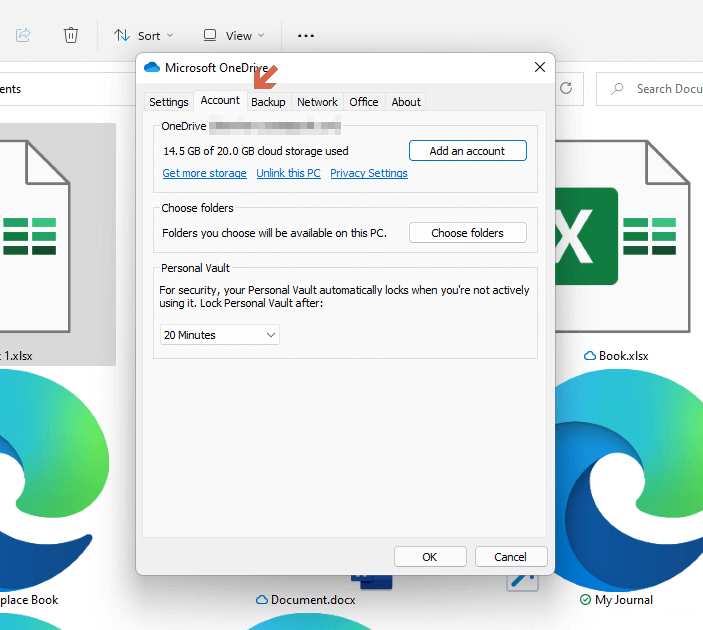
Task: Click the green synced checkmark beside My Journal
Action: click(585, 600)
